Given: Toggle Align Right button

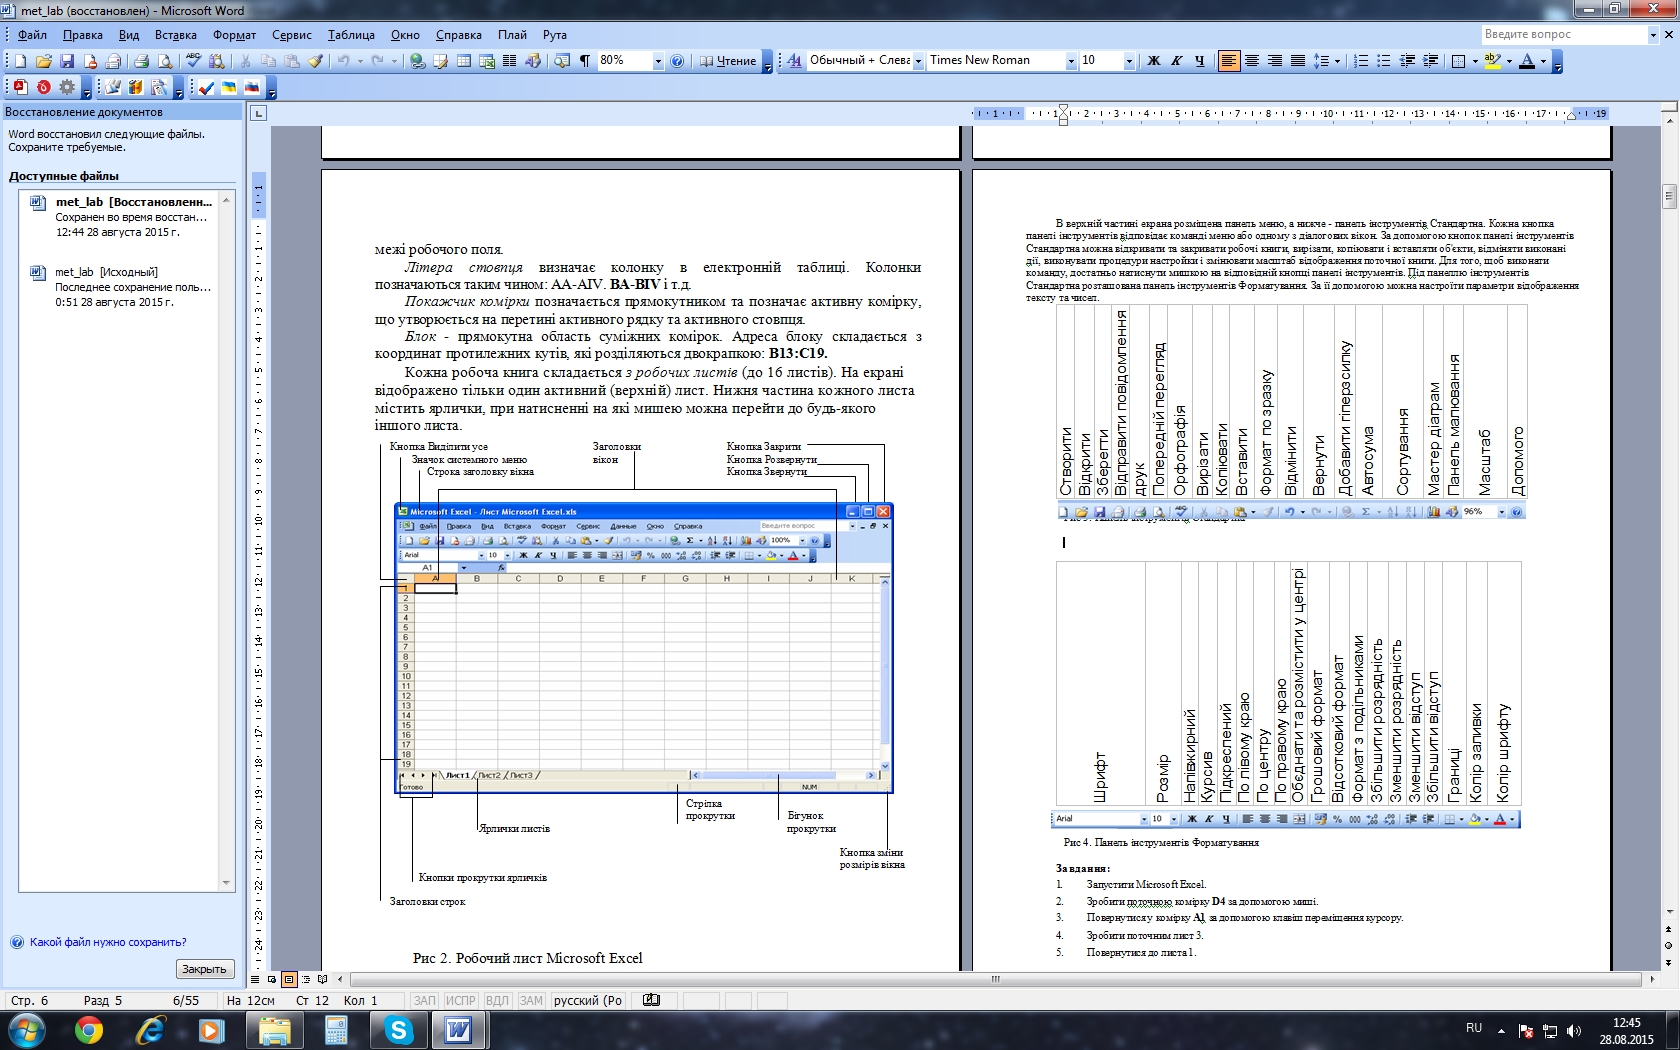Looking at the screenshot, I should tap(1274, 61).
